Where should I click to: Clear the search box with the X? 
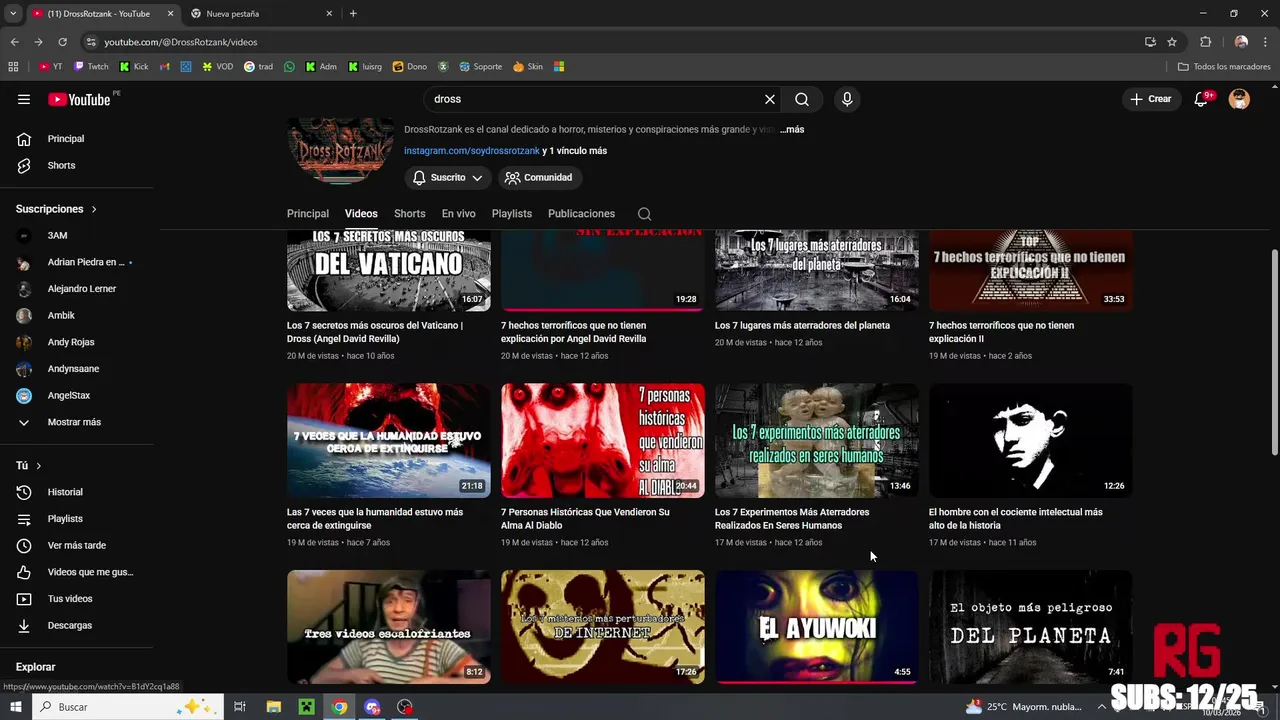coord(770,99)
